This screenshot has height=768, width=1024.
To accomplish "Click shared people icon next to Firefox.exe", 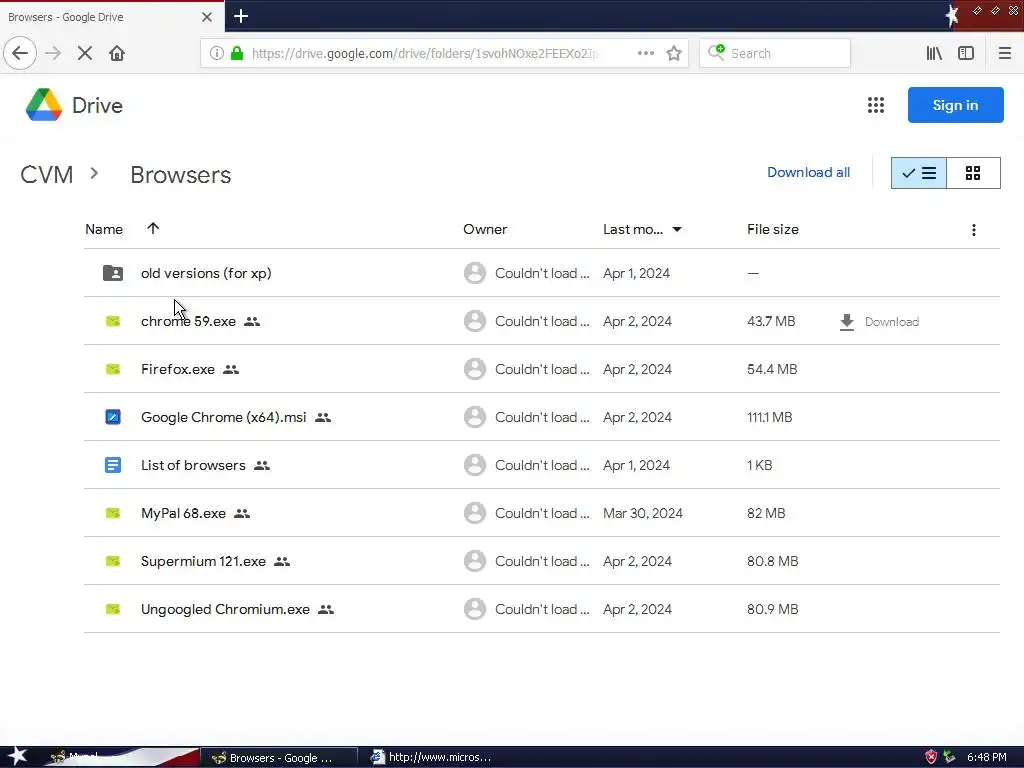I will tap(231, 370).
